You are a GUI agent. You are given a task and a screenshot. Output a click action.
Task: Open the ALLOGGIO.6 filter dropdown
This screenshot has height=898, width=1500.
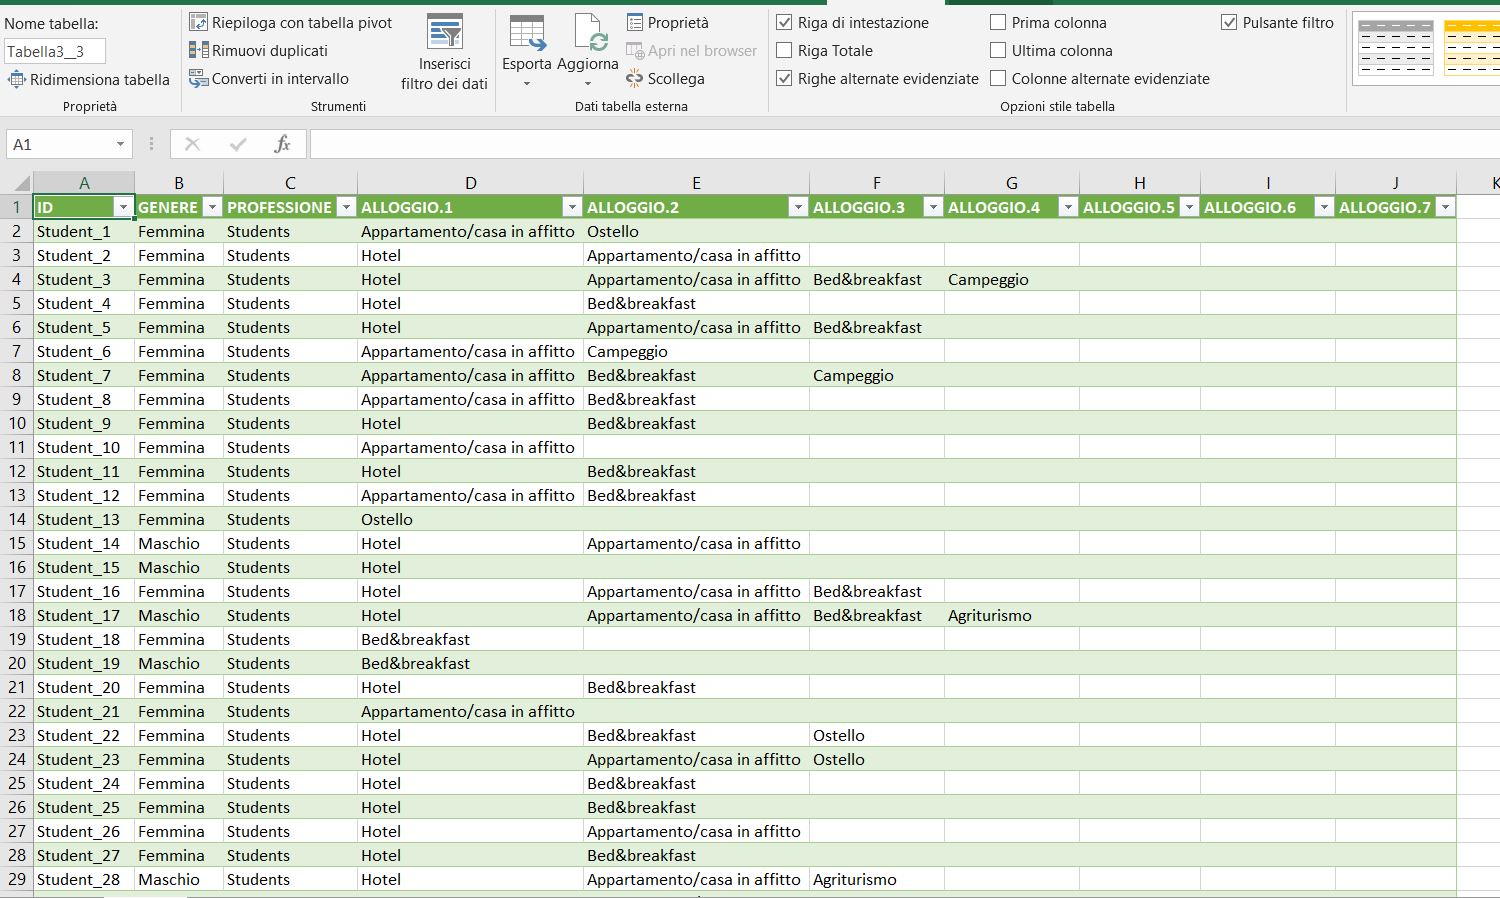pyautogui.click(x=1324, y=207)
